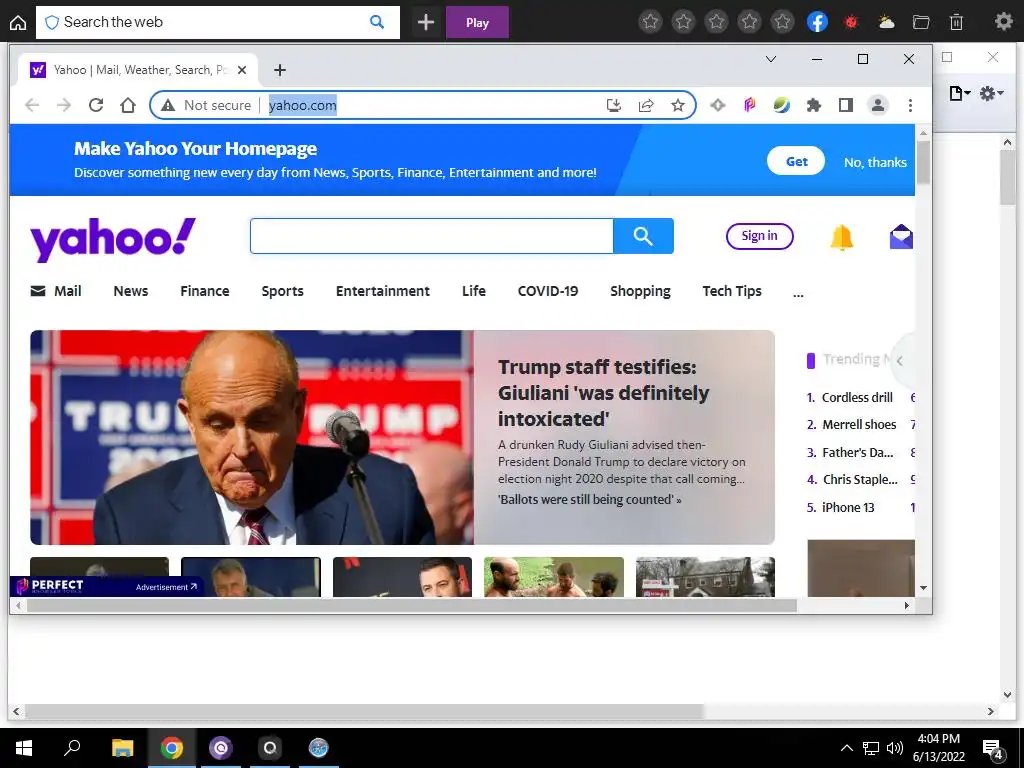Viewport: 1024px width, 768px height.
Task: Open the Chrome profile avatar
Action: [878, 105]
